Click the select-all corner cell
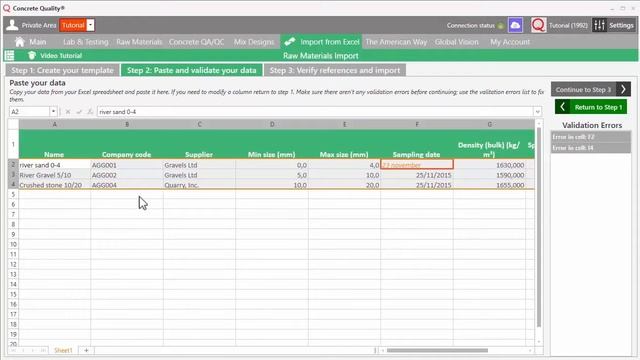This screenshot has width=640, height=360. point(13,124)
